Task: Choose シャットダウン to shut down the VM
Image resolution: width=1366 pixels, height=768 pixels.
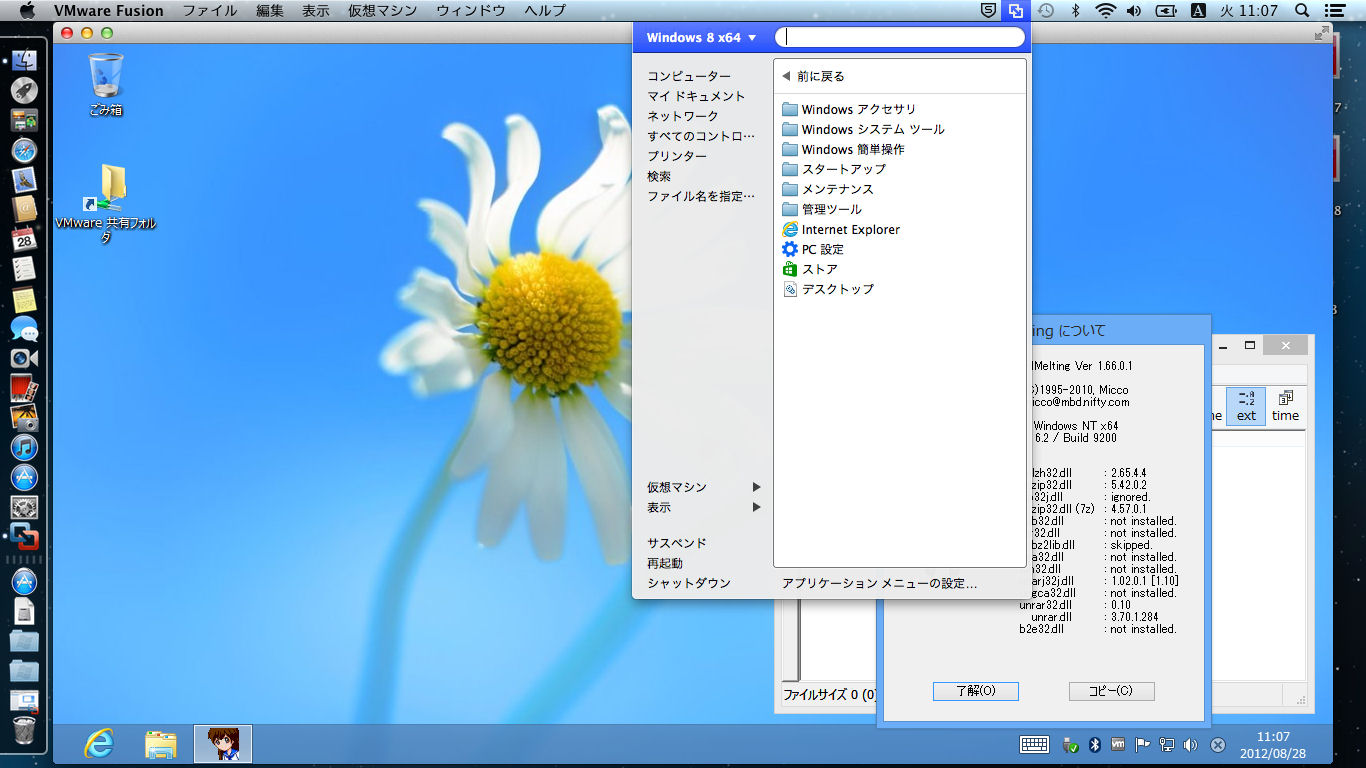Action: tap(689, 583)
